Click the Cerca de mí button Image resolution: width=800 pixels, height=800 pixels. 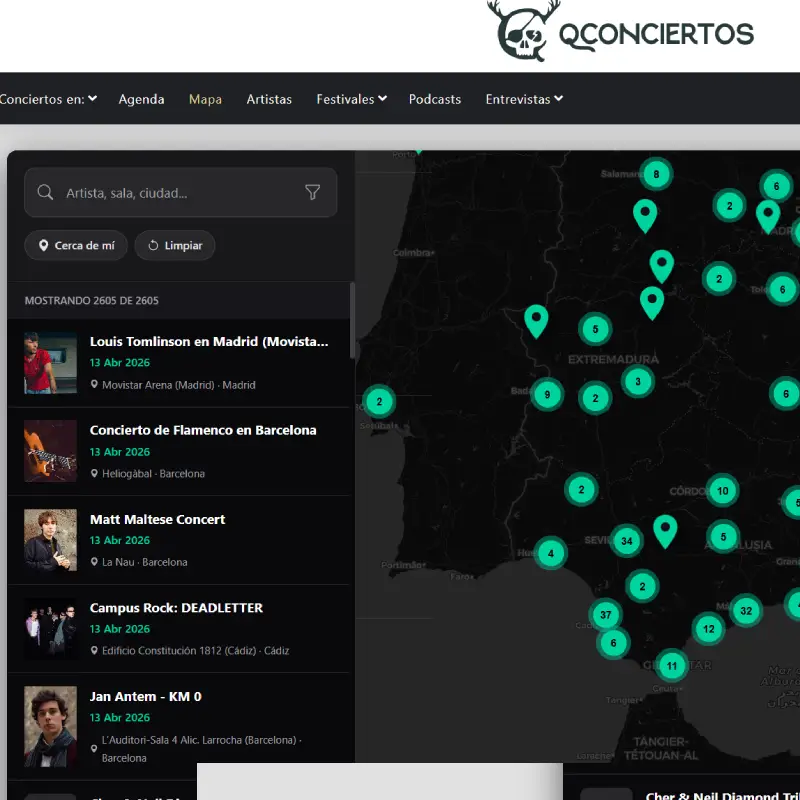click(x=75, y=245)
